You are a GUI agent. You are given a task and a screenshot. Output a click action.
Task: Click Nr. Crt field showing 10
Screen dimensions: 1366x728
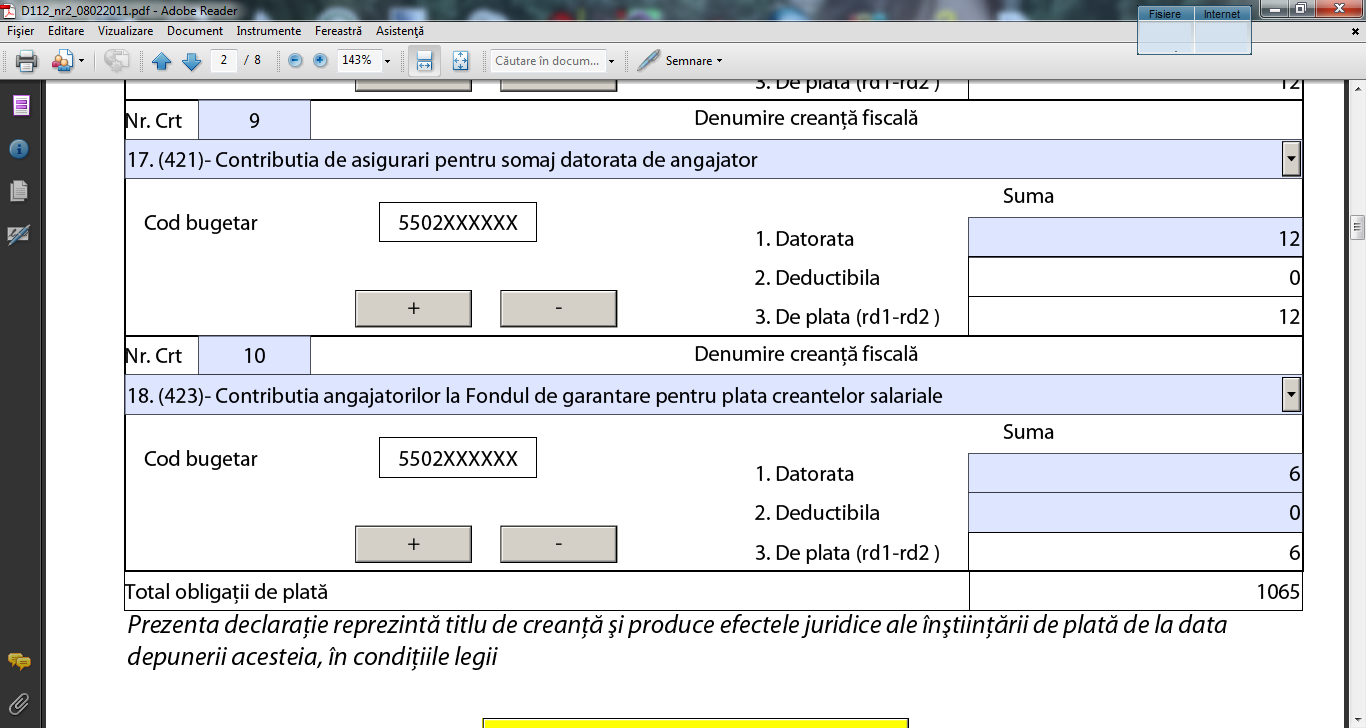[x=254, y=356]
